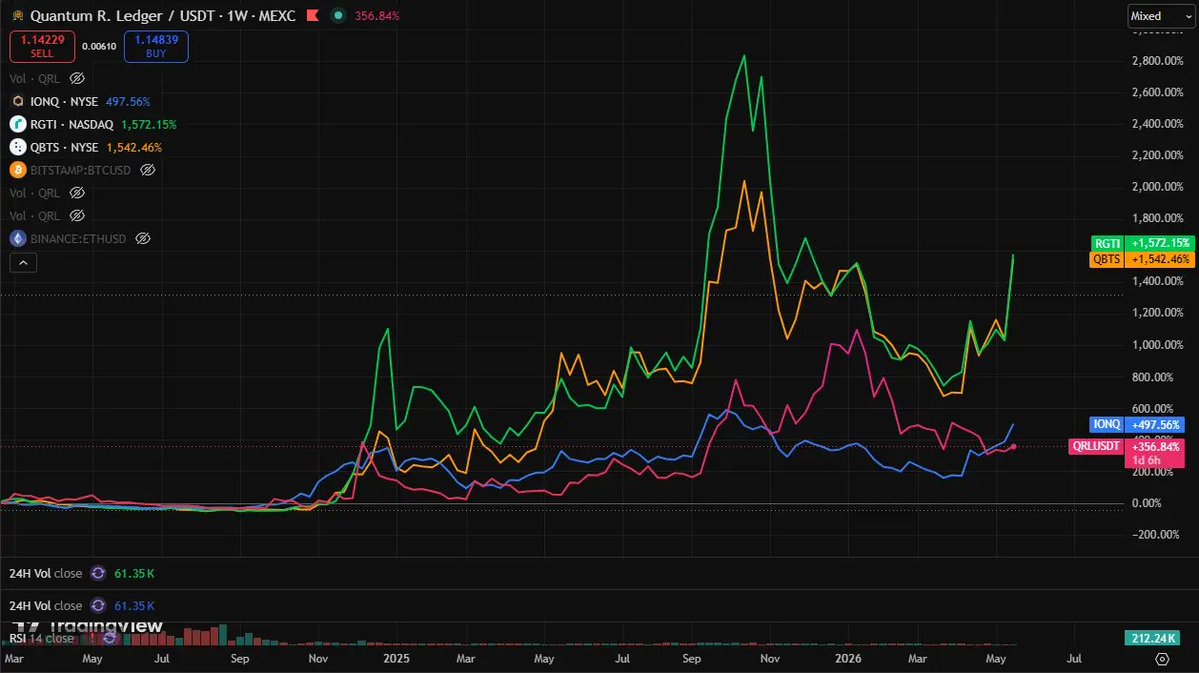Select the IONQ · NYSE legend label
1199x673 pixels.
pos(64,101)
